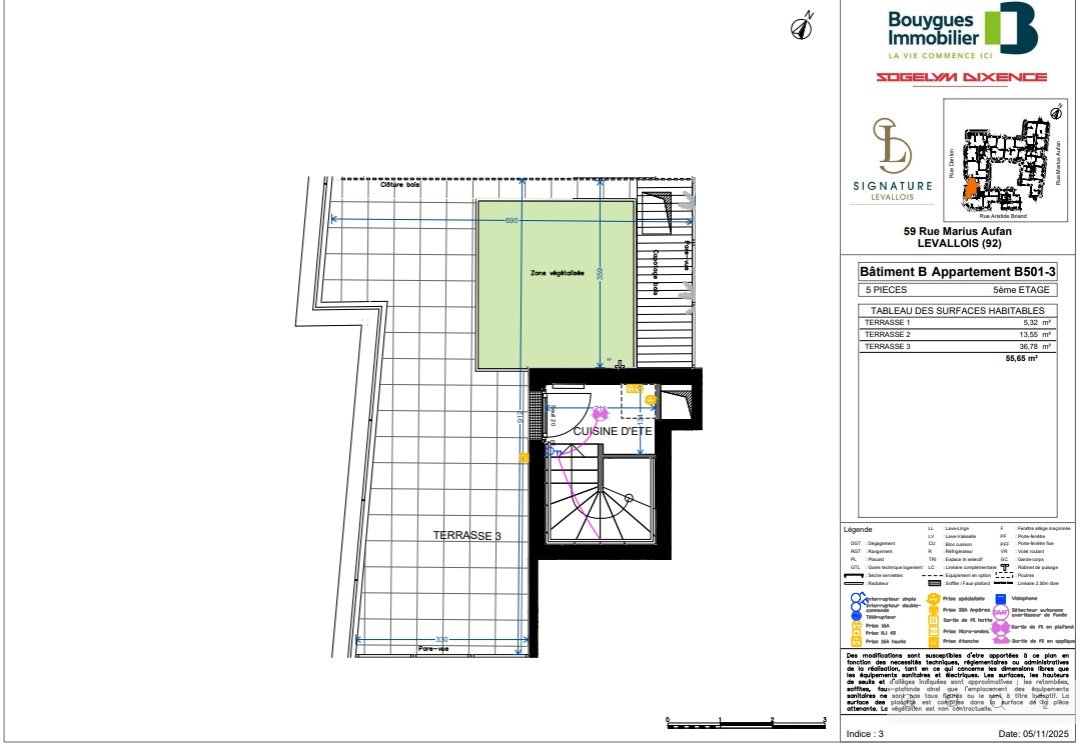
Task: Click the 59 Rue Marius Aufan address
Action: coord(957,231)
